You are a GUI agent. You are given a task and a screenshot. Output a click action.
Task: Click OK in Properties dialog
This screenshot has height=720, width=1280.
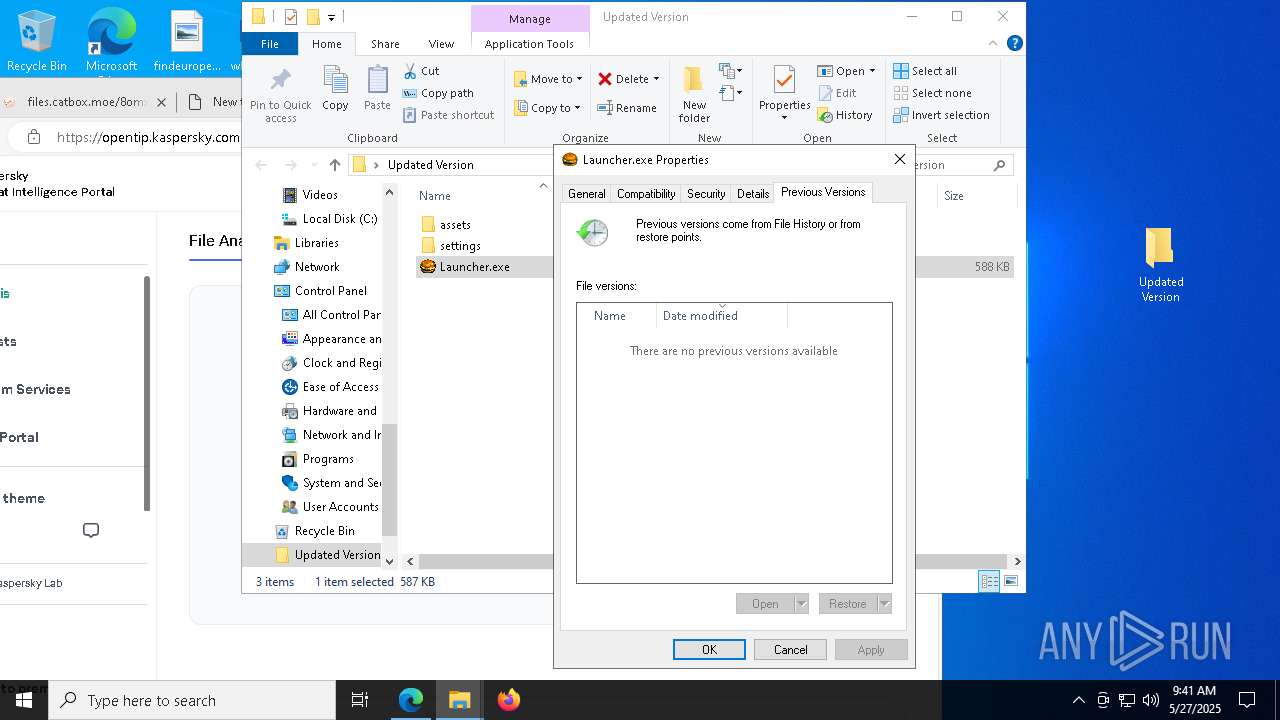click(709, 650)
